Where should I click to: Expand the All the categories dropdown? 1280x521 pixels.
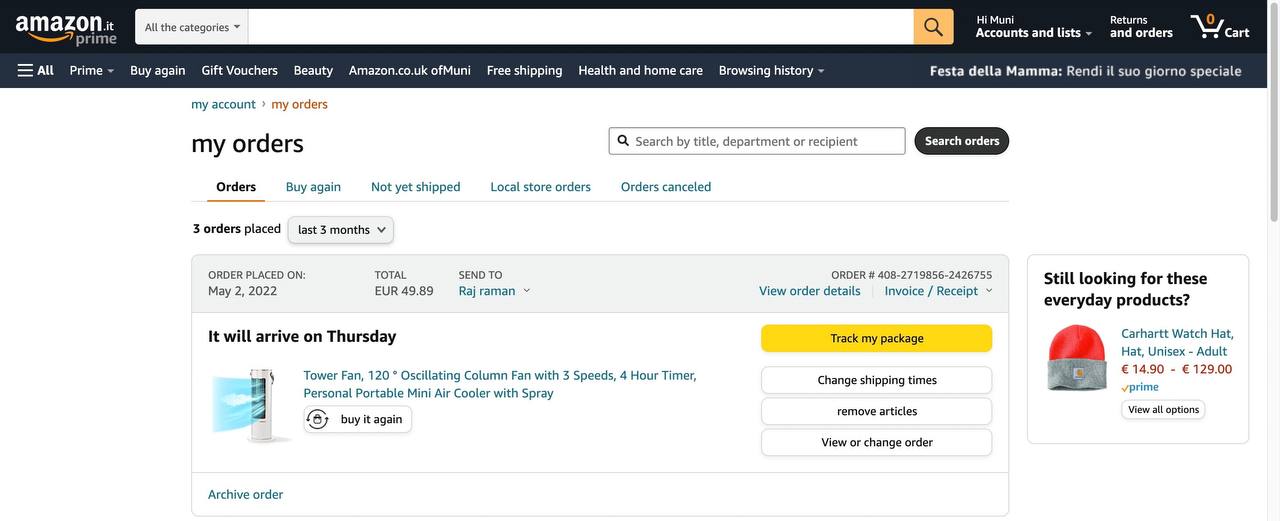coord(192,27)
